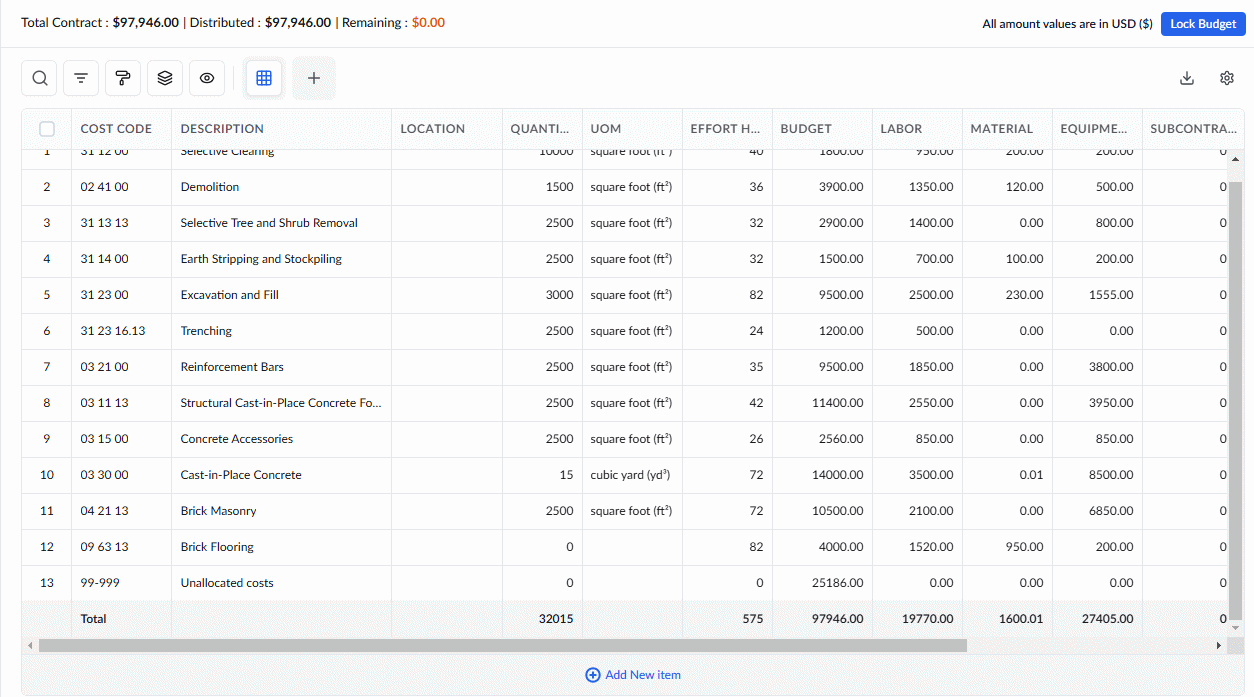Click Earth Stripping and Stockpiling cell
This screenshot has height=697, width=1254.
(x=281, y=259)
